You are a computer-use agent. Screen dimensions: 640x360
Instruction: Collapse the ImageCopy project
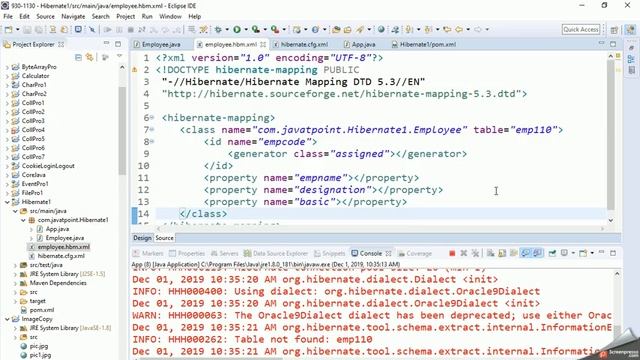[7, 319]
